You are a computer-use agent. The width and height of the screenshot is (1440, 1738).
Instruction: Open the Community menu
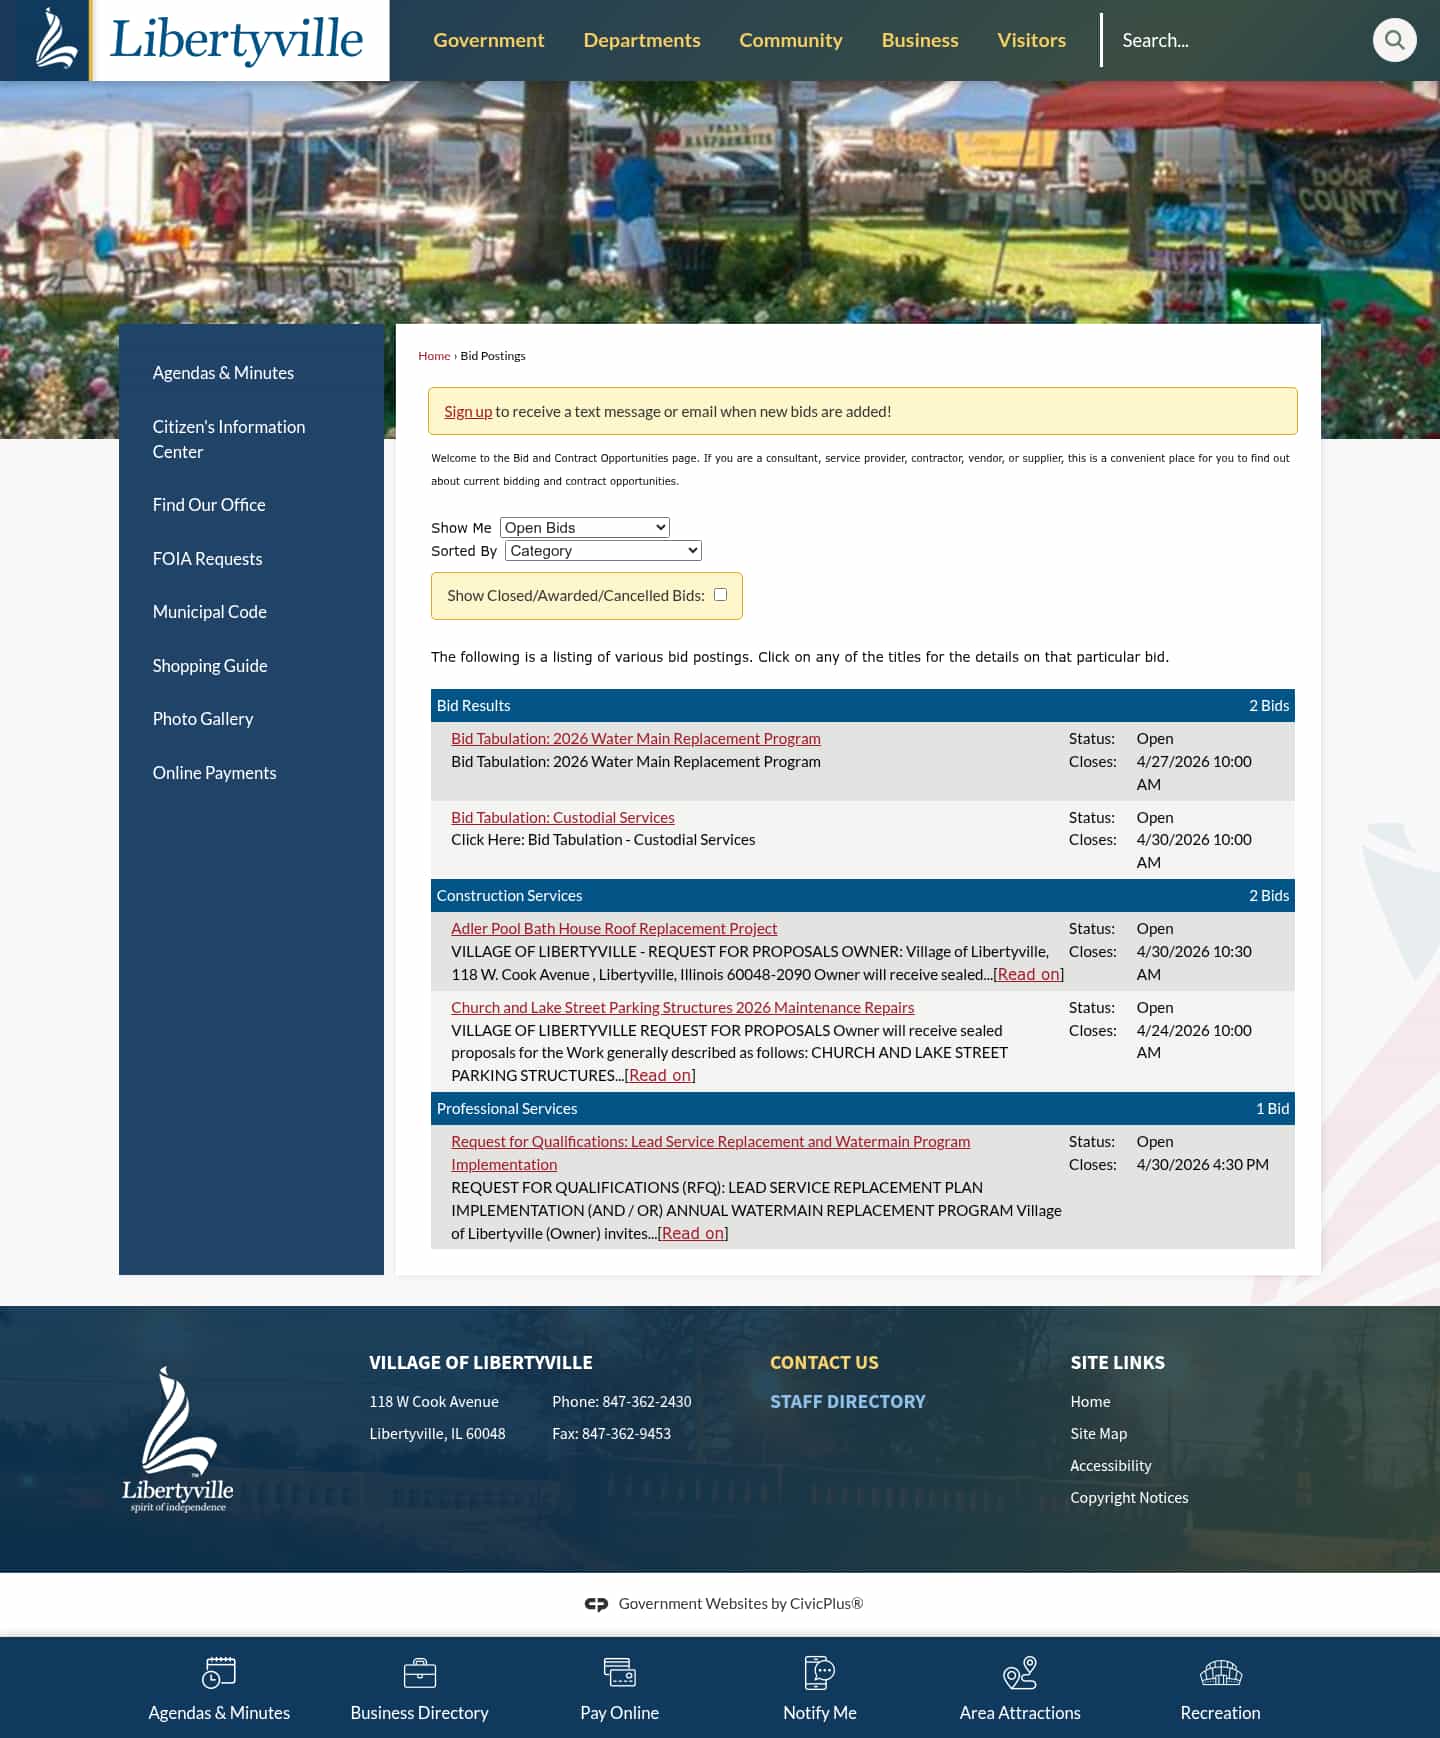pos(791,40)
